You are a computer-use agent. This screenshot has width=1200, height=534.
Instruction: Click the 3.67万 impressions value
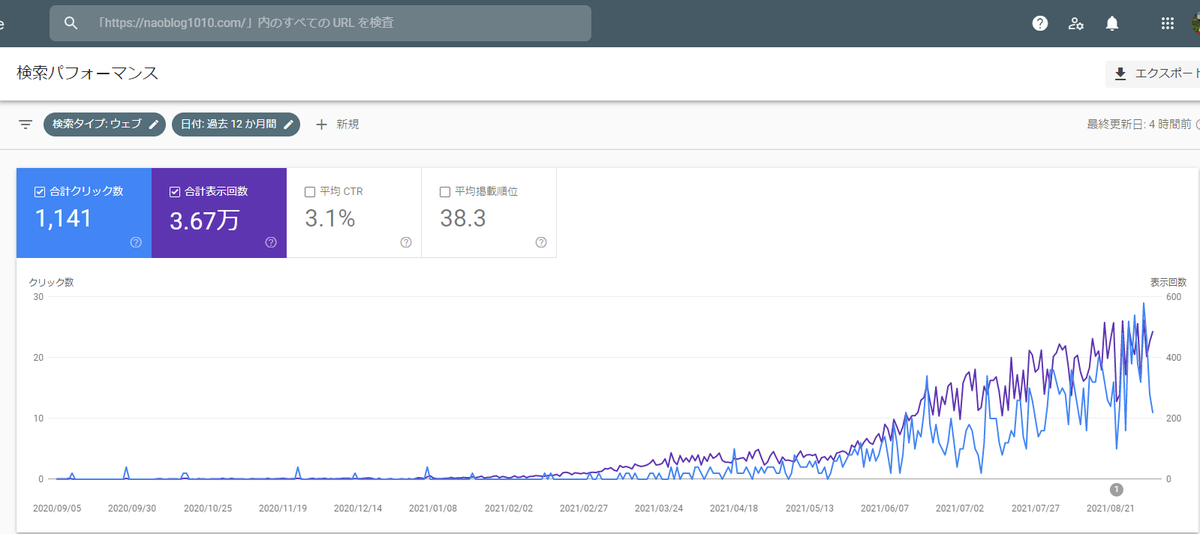[204, 220]
